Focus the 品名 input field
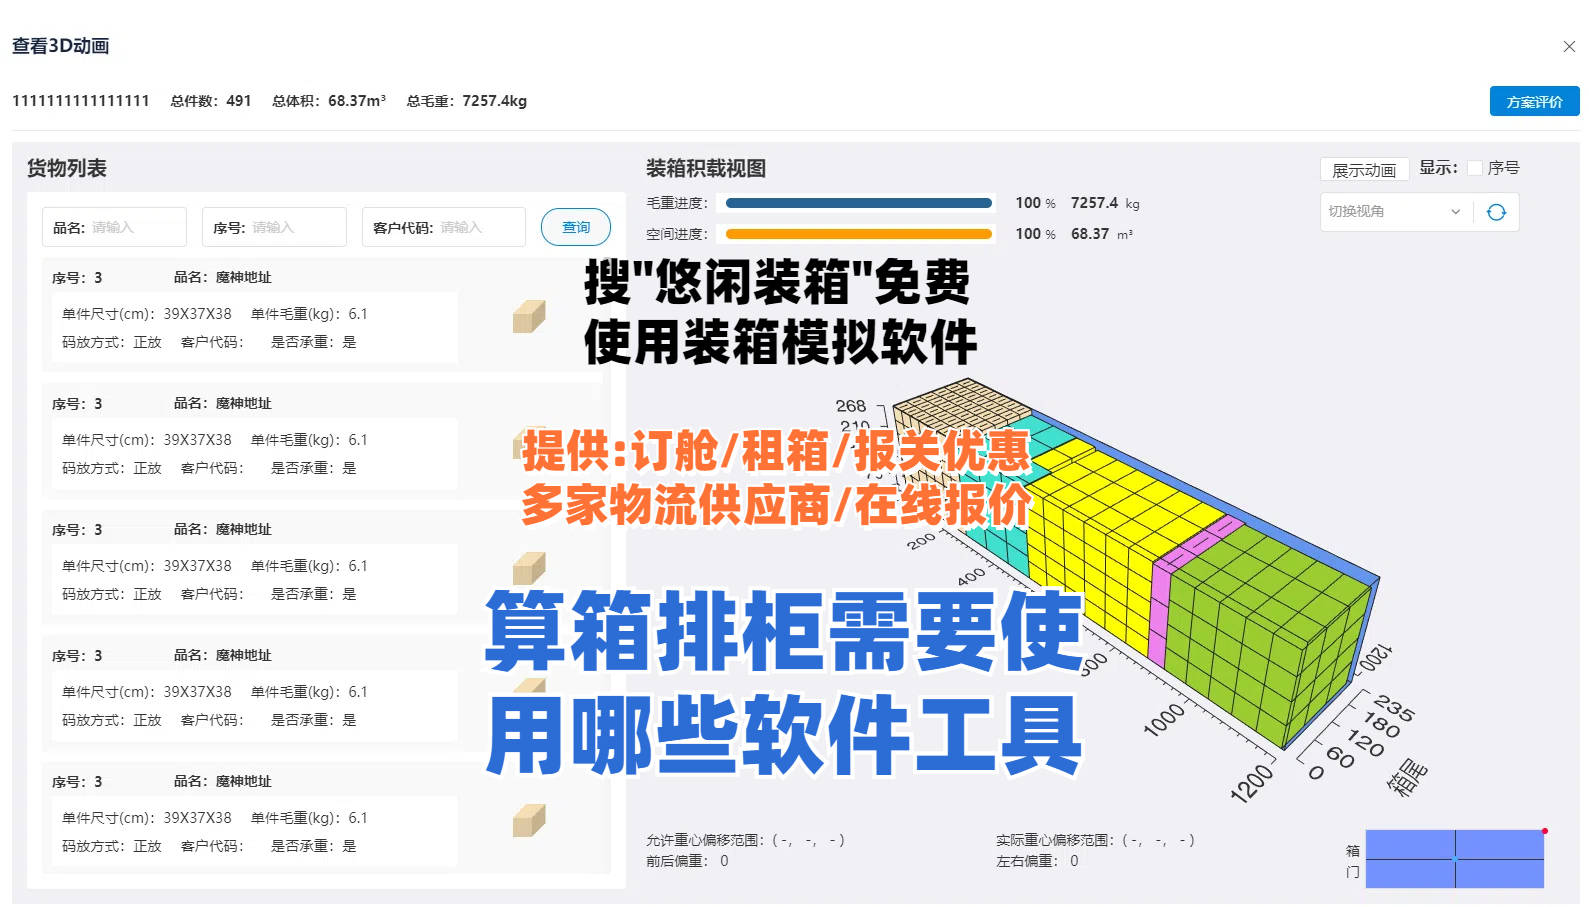1589x907 pixels. point(114,227)
